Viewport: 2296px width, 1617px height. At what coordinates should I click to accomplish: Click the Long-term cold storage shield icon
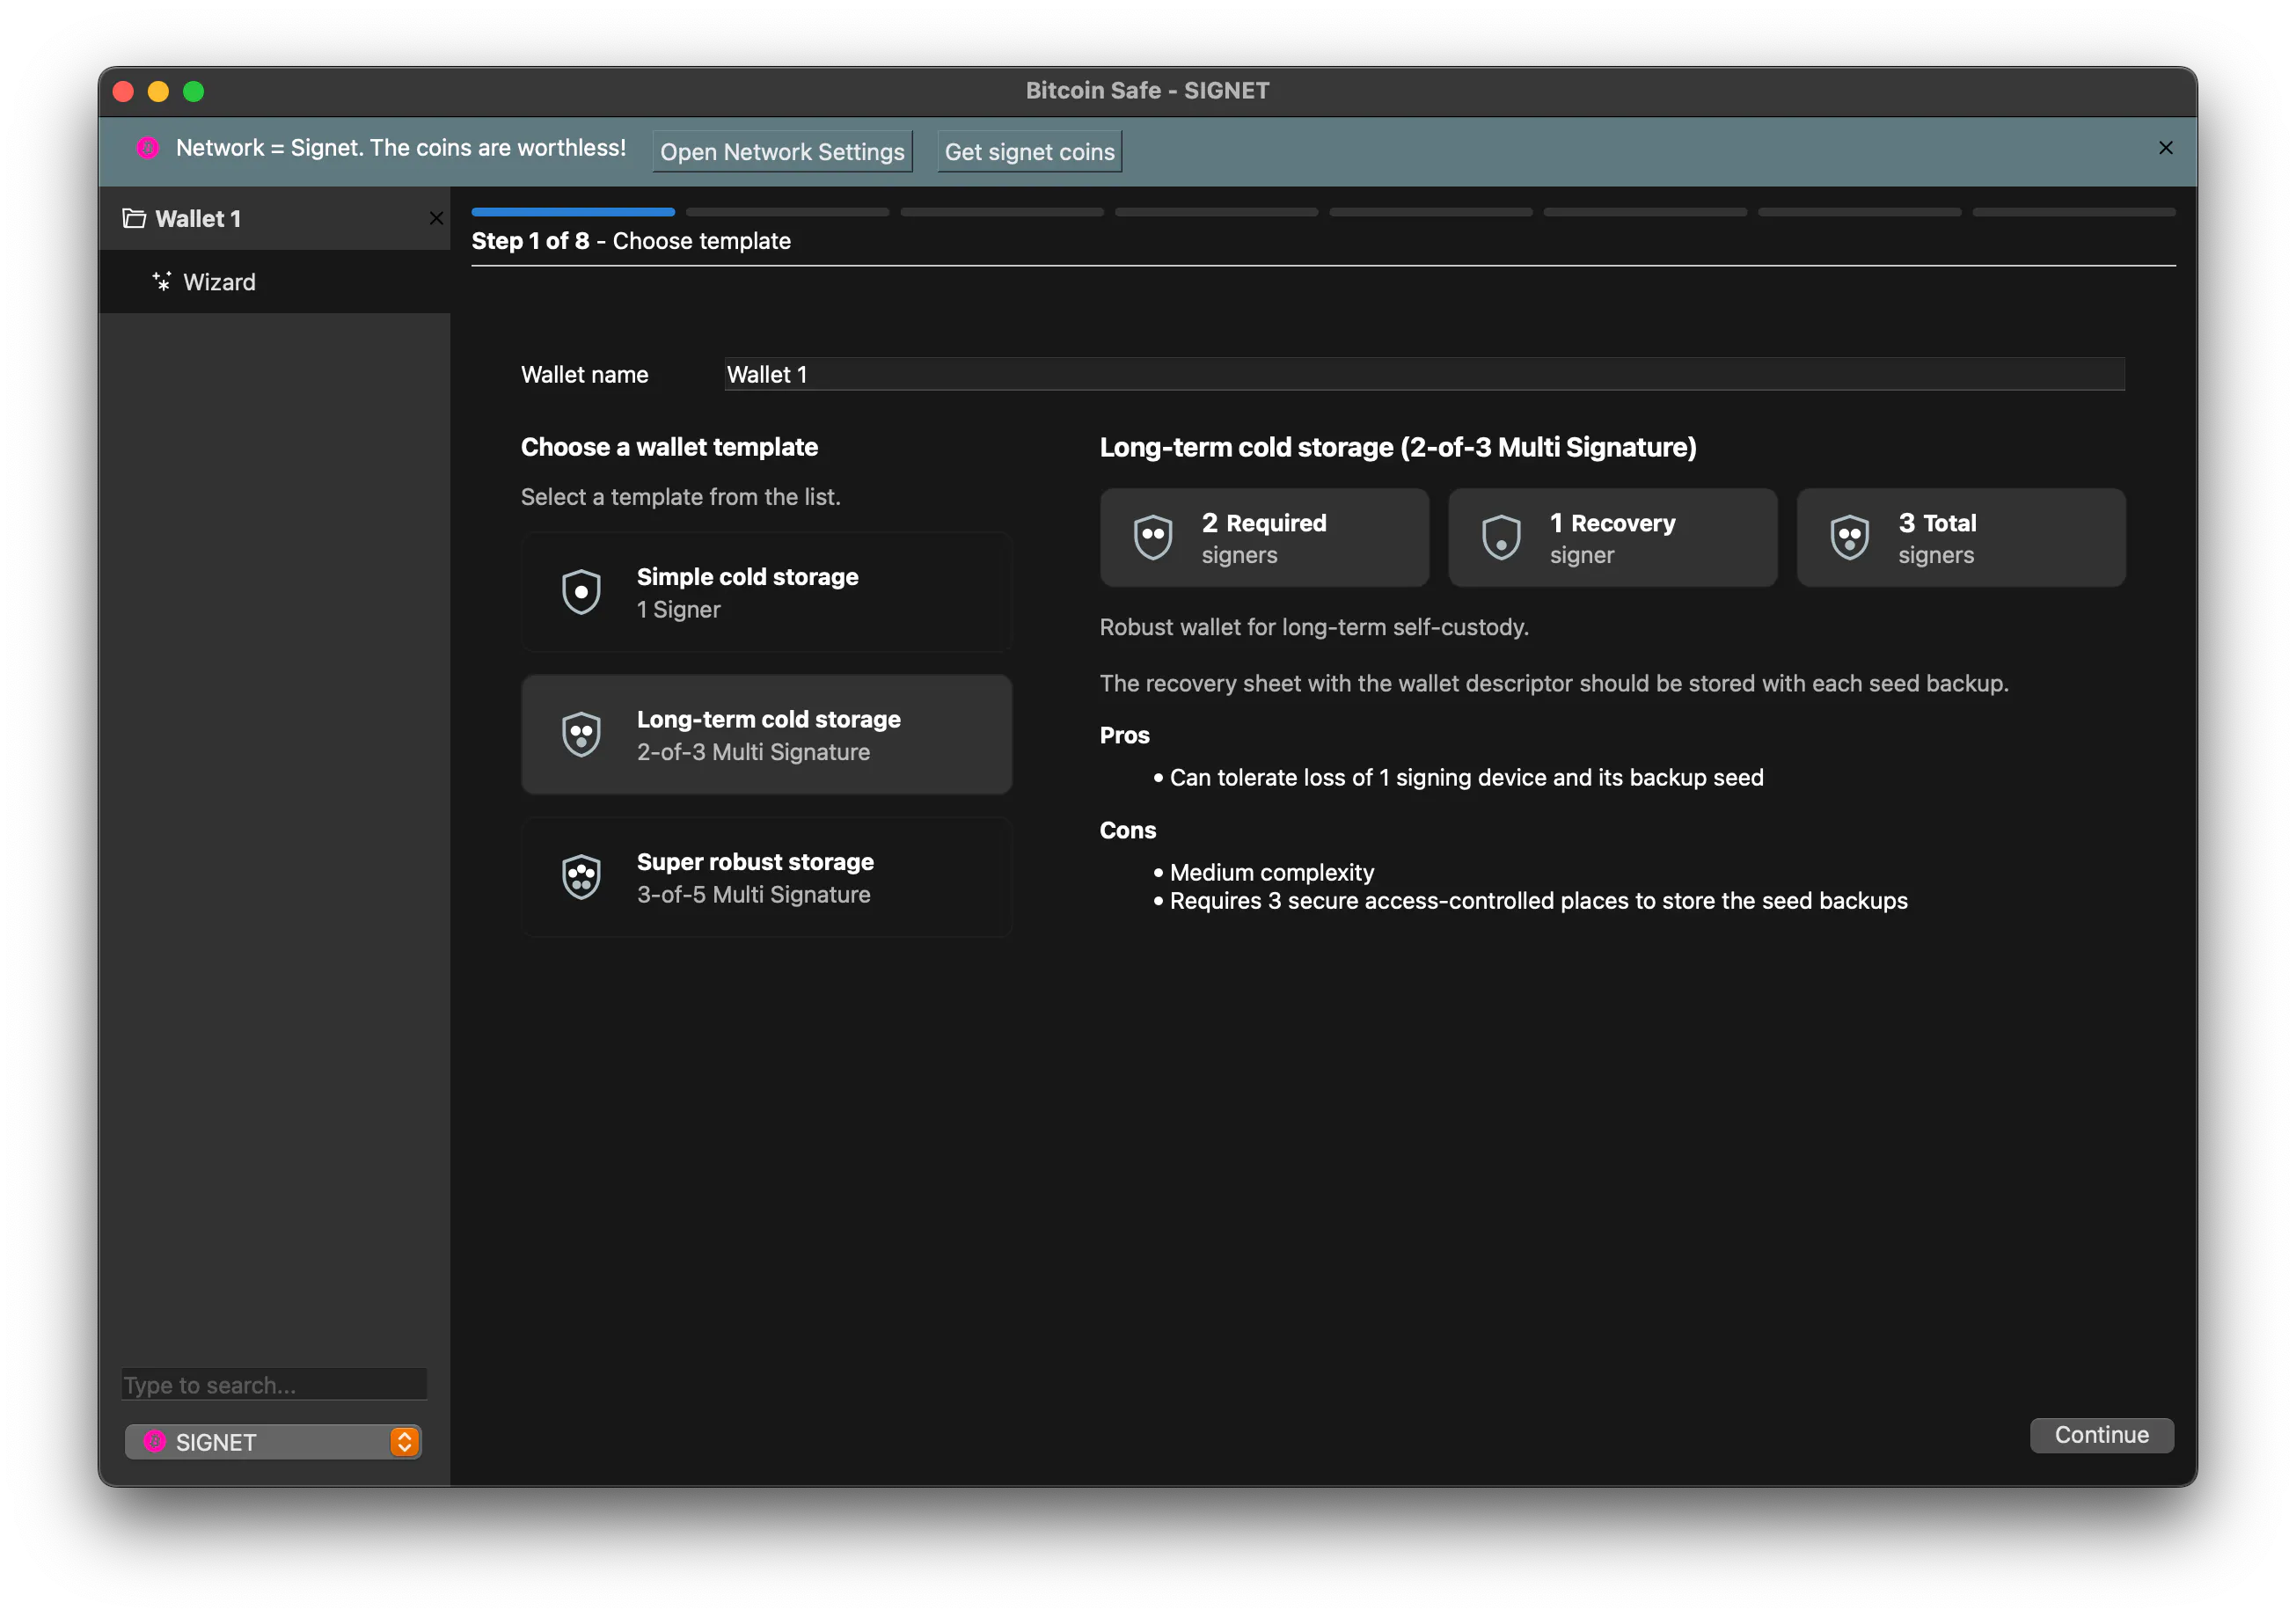tap(581, 734)
